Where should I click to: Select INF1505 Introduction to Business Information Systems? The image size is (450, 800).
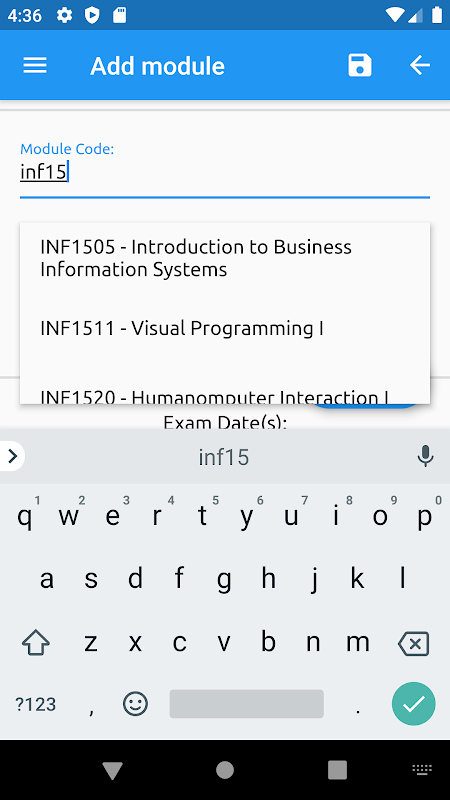click(x=225, y=258)
